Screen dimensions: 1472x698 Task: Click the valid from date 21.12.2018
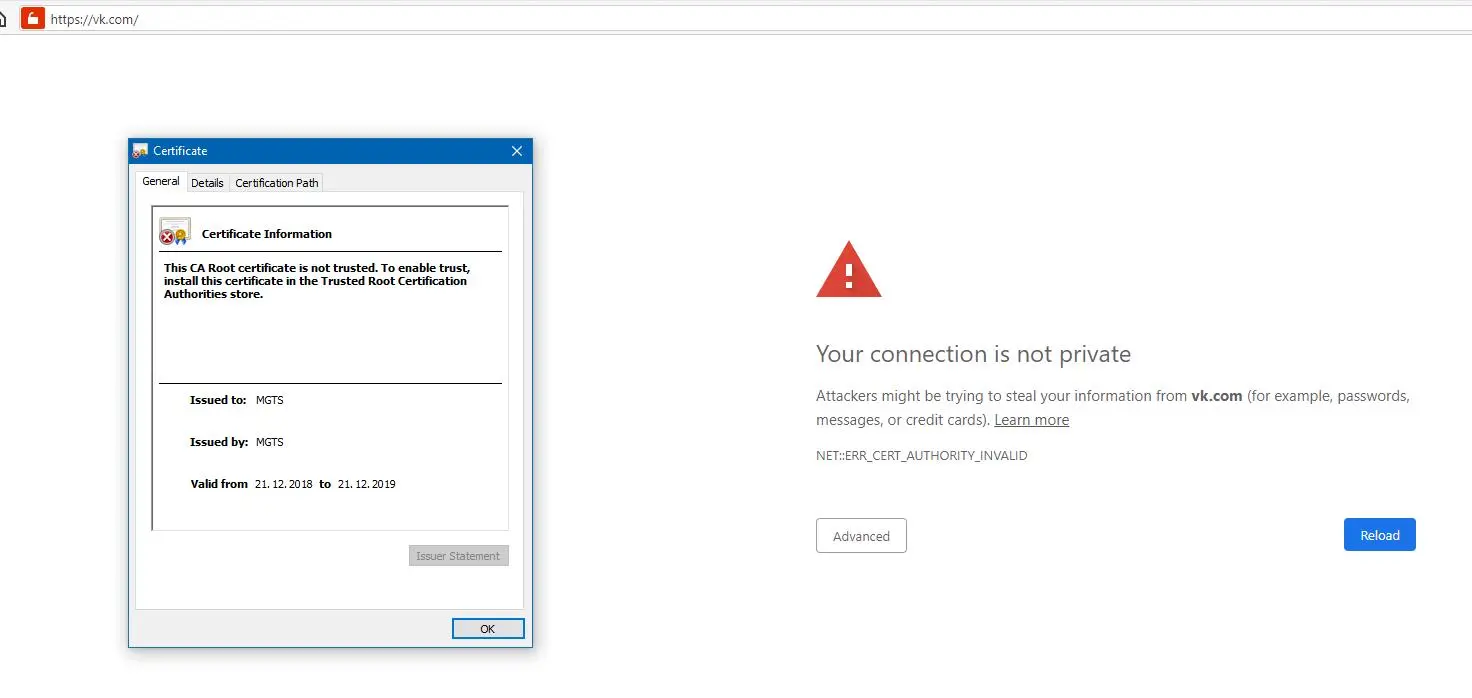pos(284,484)
